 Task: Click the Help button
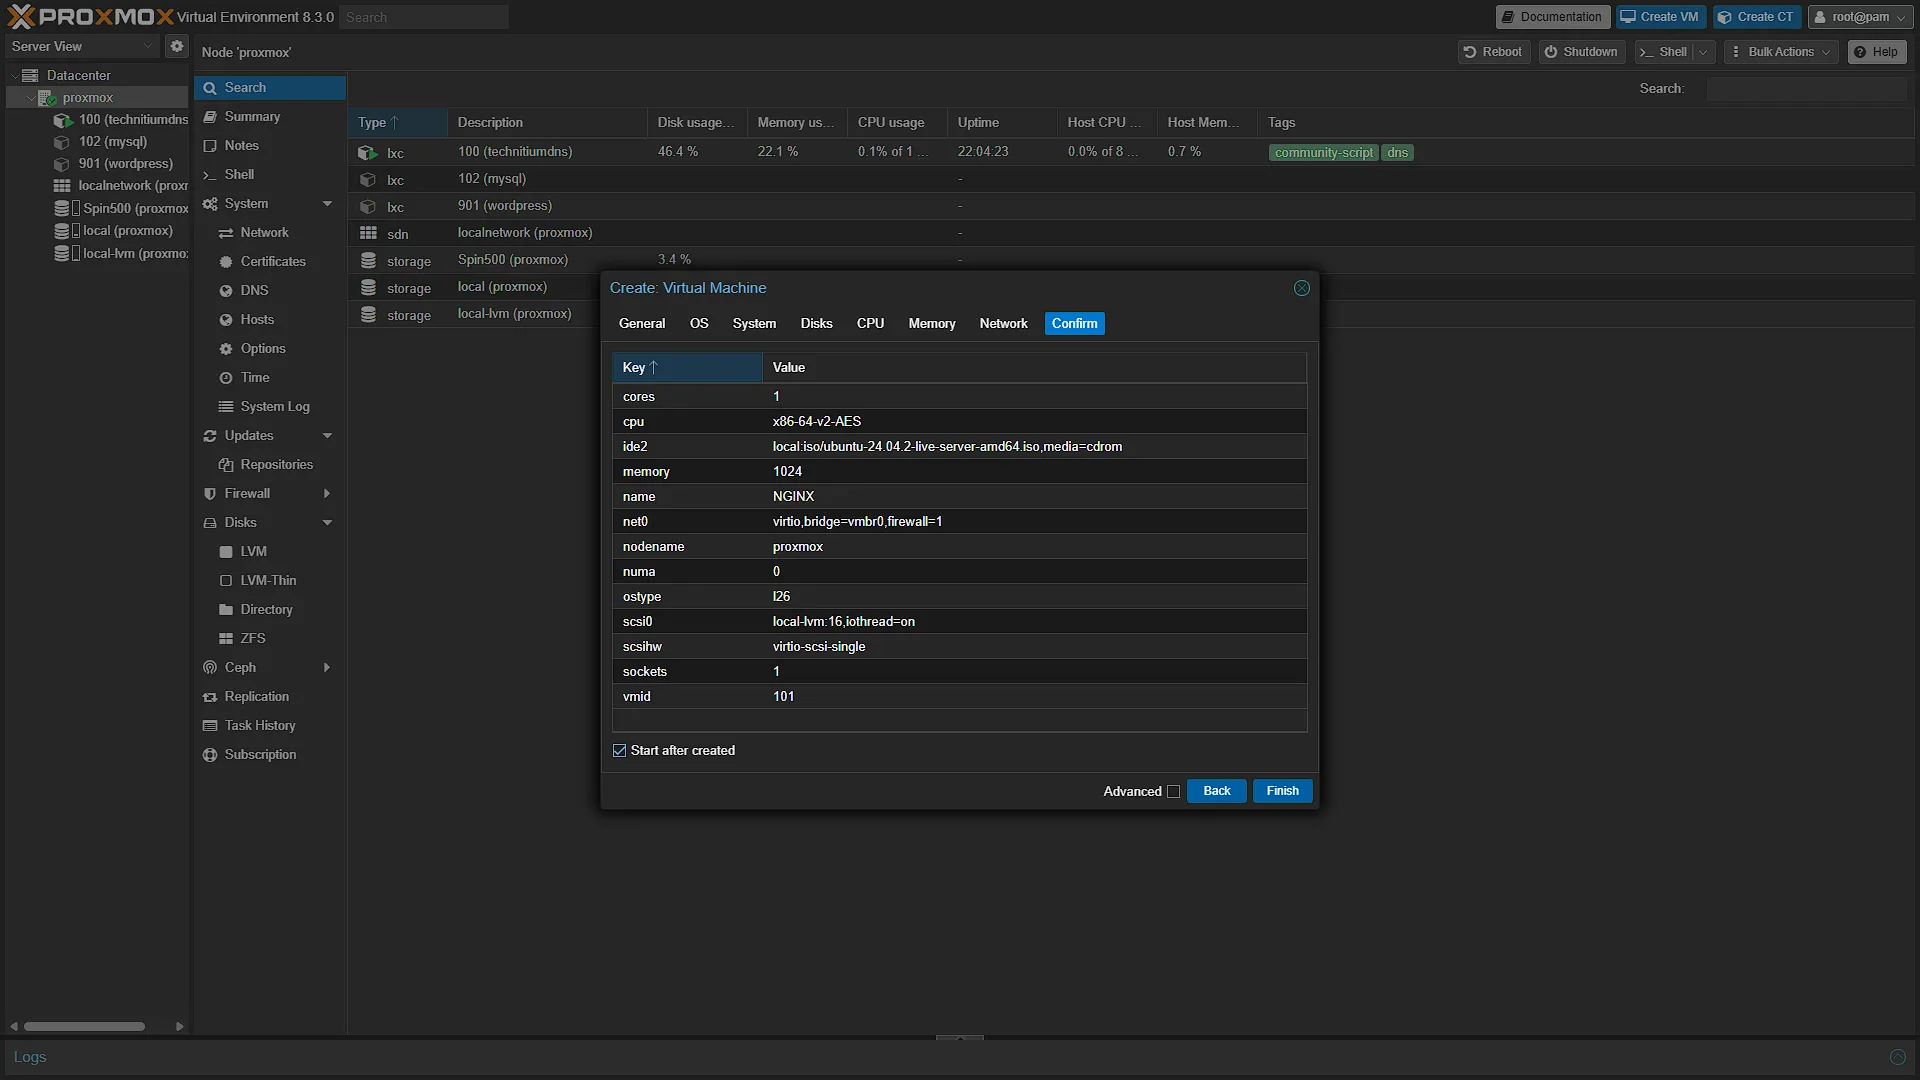pos(1876,52)
